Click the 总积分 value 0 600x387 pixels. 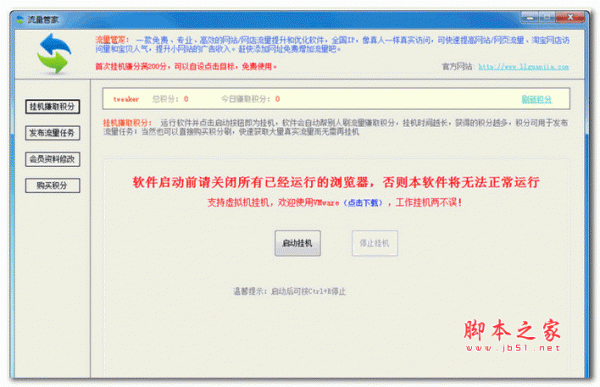click(x=186, y=99)
